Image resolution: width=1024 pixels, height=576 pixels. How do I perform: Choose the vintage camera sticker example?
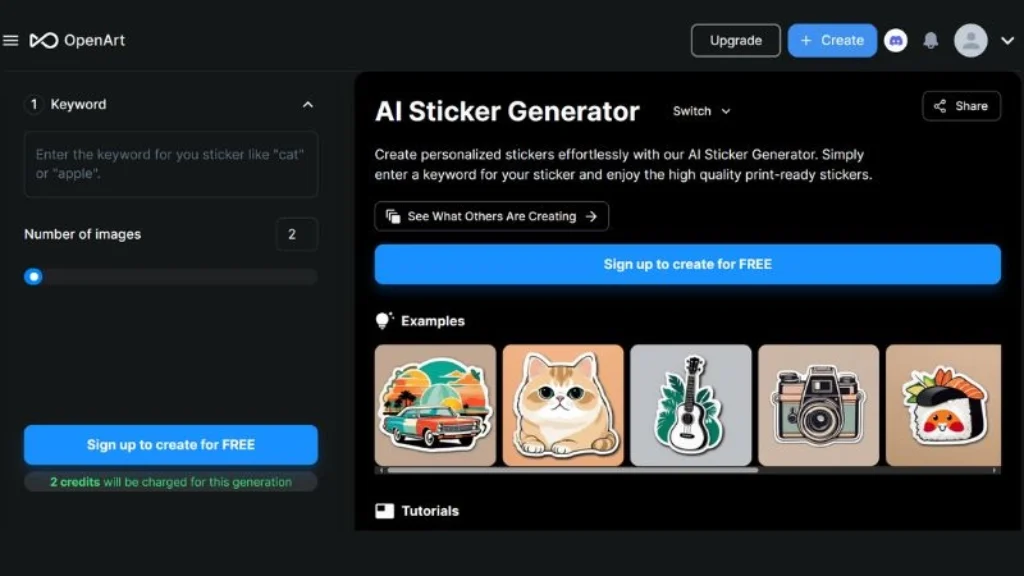click(x=818, y=405)
